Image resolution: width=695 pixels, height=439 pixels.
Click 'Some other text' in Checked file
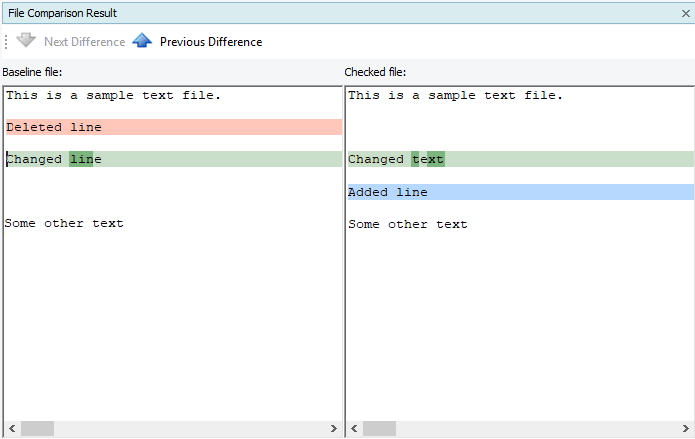(x=408, y=224)
